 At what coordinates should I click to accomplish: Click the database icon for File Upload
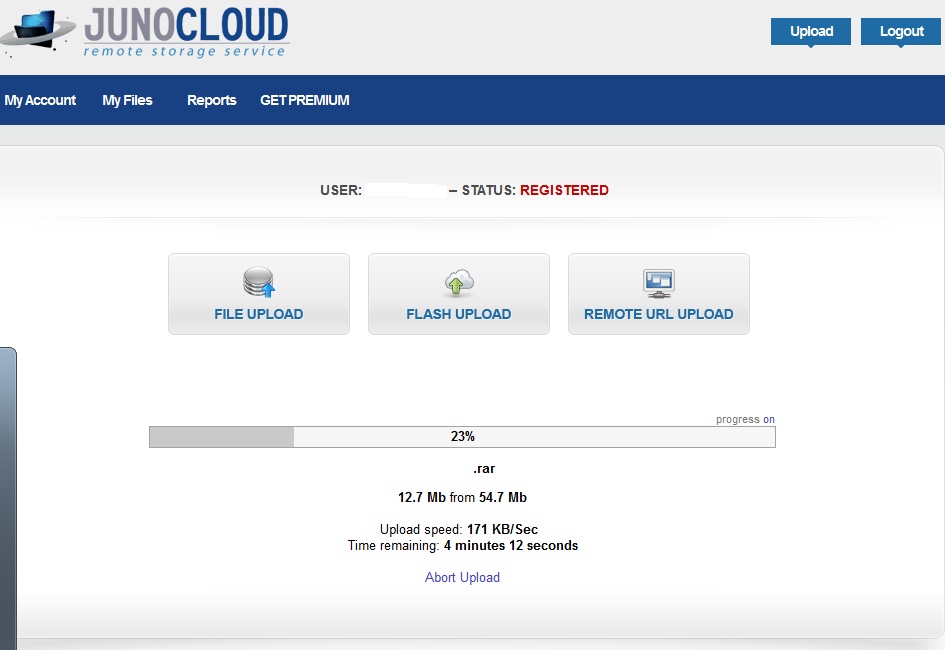pyautogui.click(x=259, y=283)
